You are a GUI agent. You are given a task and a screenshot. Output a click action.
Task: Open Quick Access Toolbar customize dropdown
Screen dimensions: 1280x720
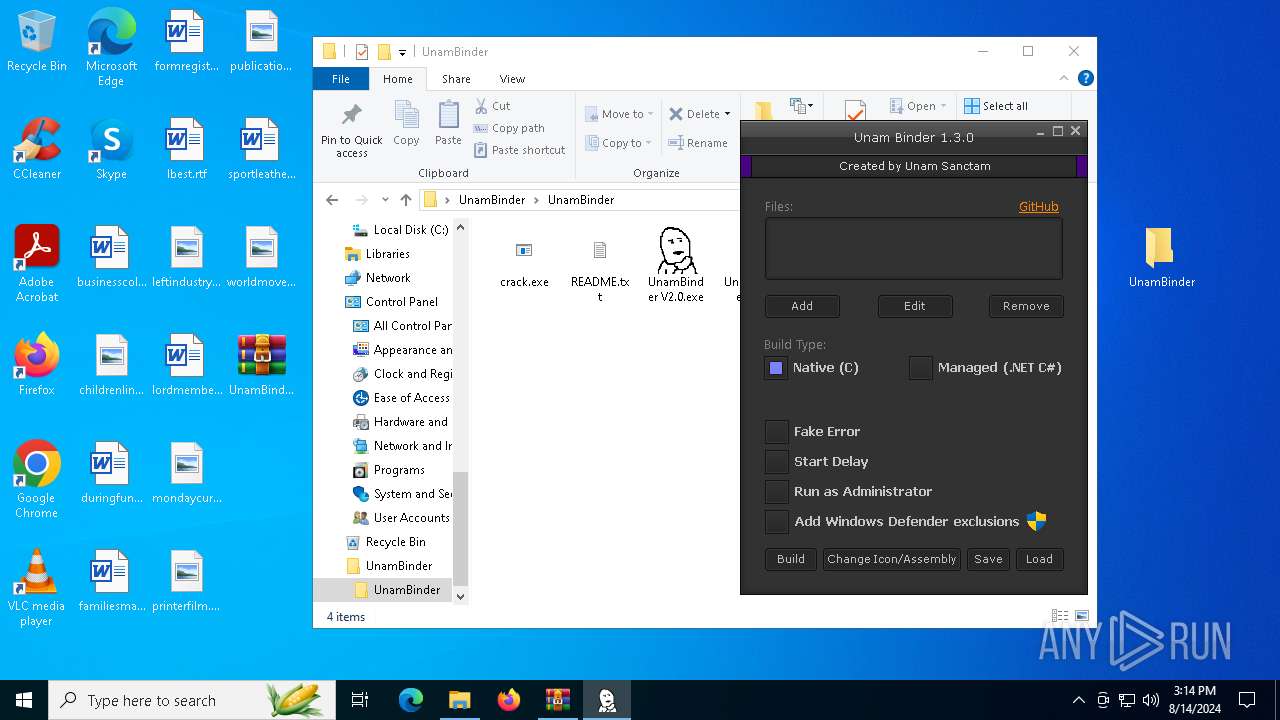click(x=402, y=52)
